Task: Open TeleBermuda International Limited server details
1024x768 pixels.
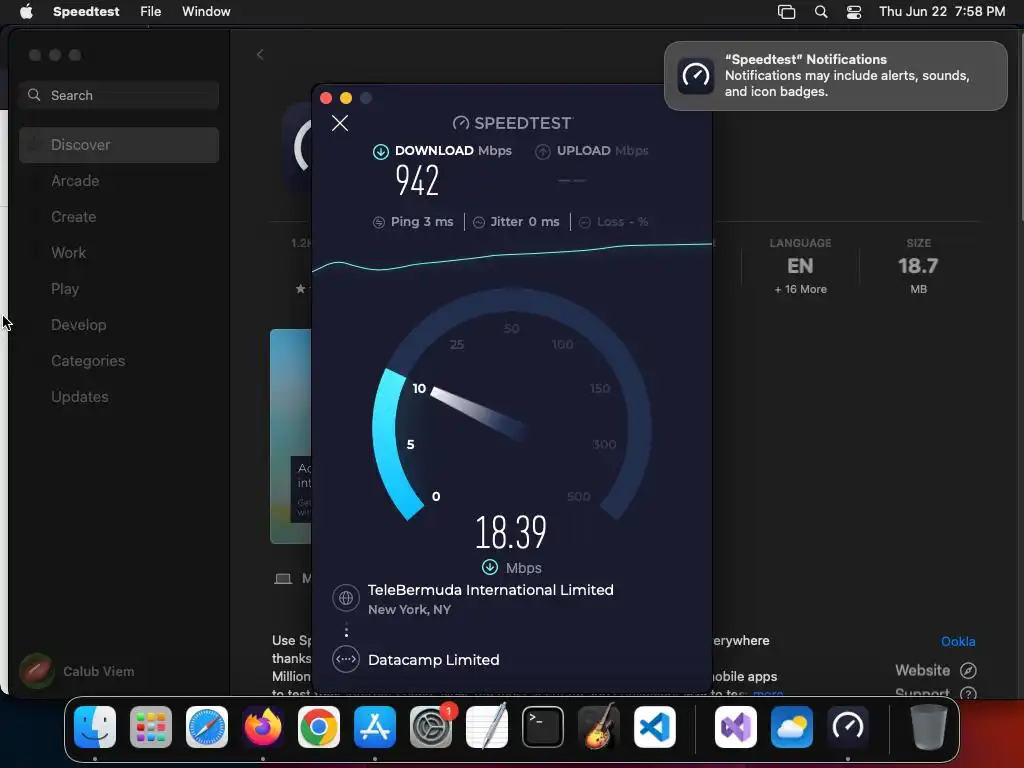Action: [x=490, y=590]
